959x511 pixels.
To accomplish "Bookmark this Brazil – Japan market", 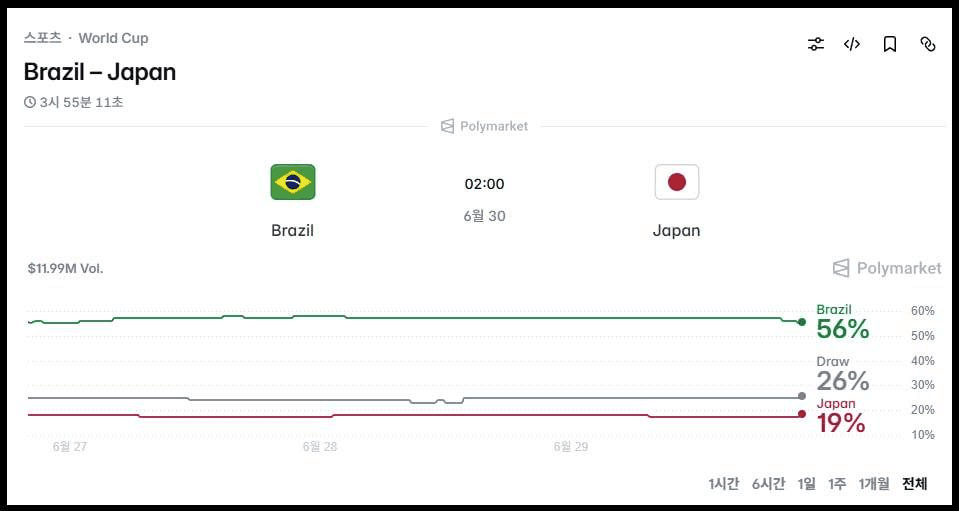I will coord(890,44).
